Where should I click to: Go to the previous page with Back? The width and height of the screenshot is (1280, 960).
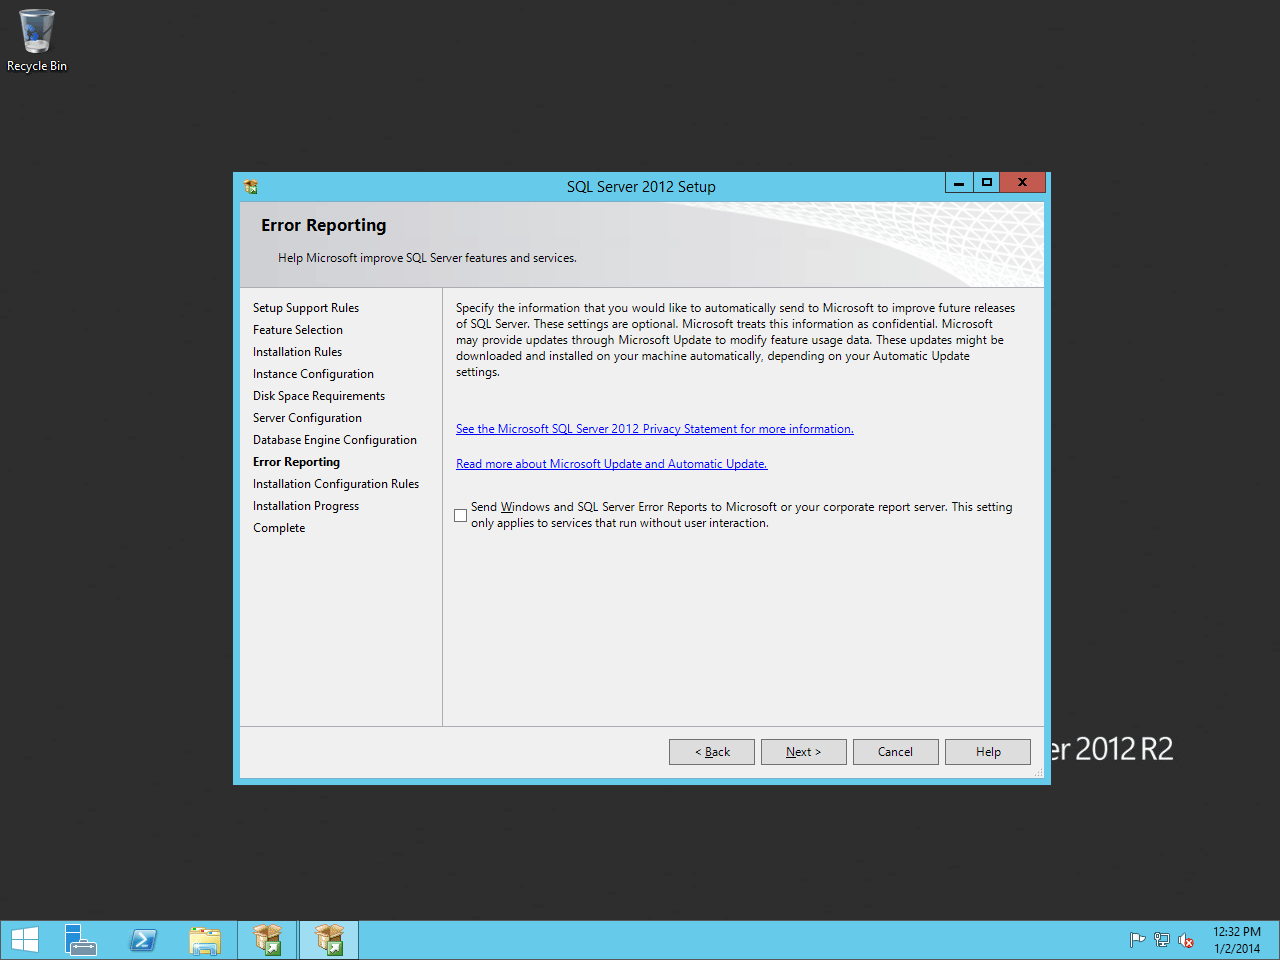pos(712,752)
